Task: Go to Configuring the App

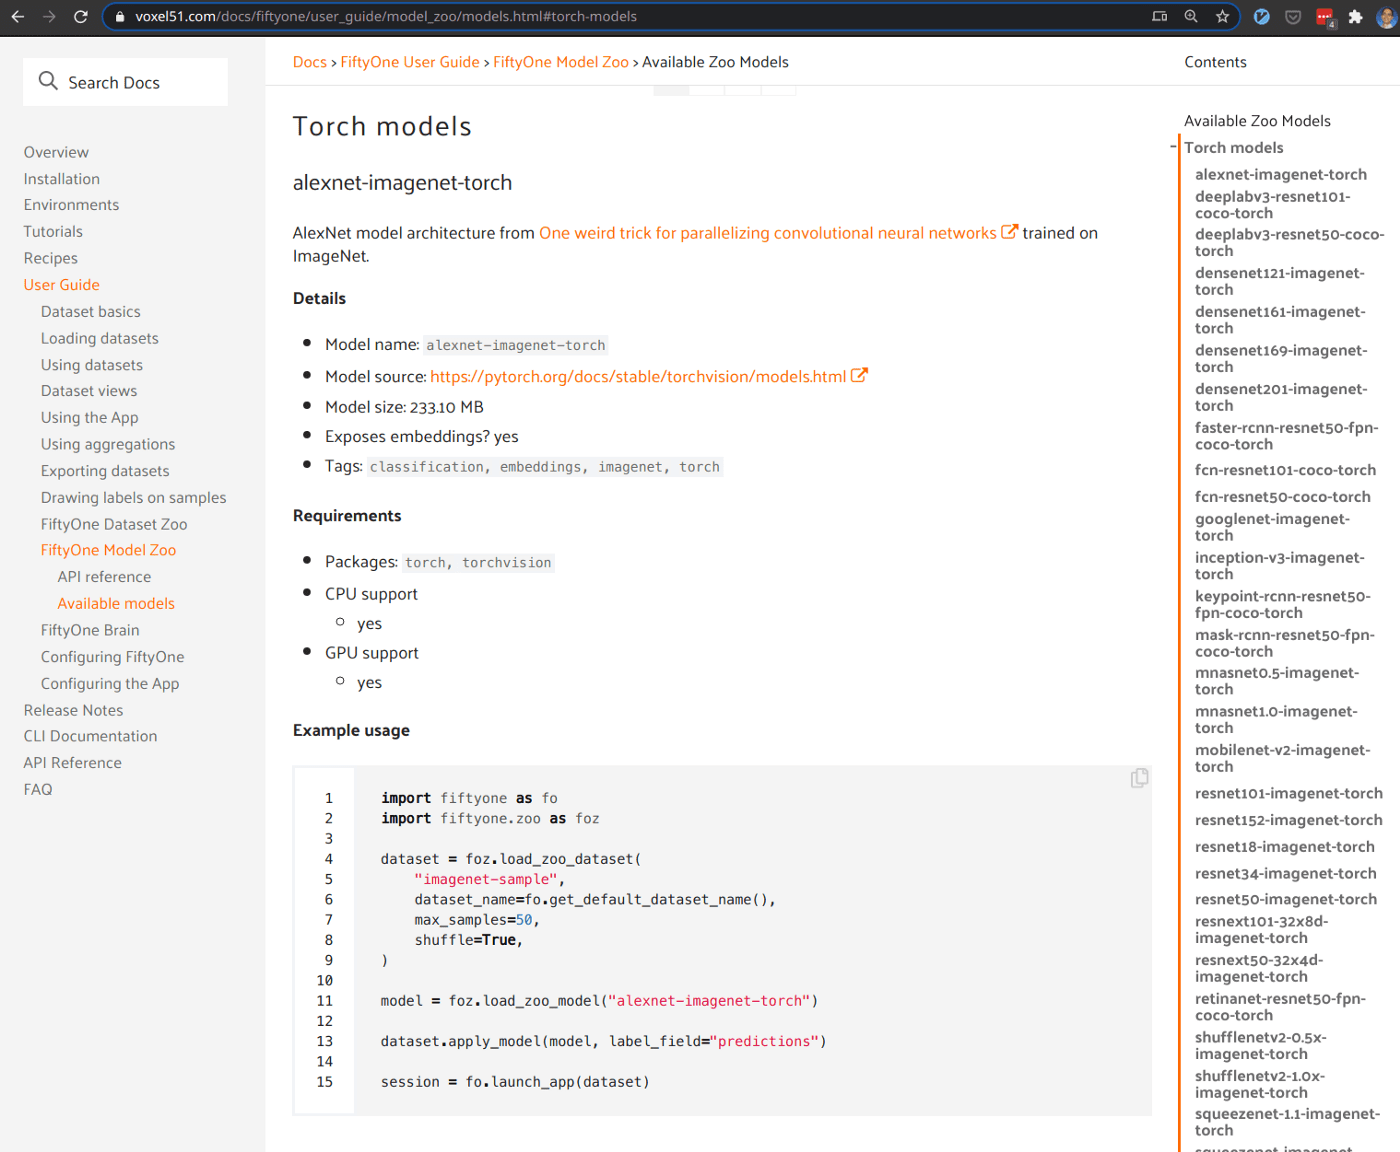Action: (110, 684)
